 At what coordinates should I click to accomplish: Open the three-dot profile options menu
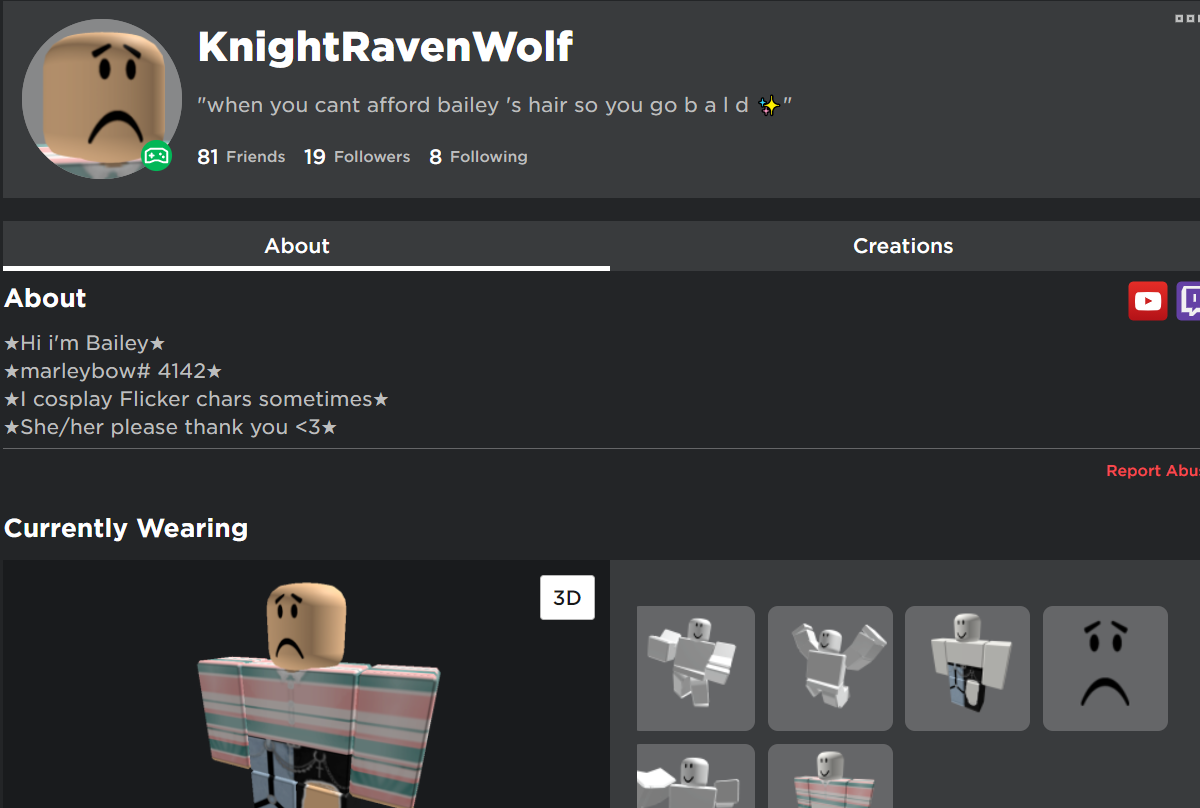coord(1187,18)
